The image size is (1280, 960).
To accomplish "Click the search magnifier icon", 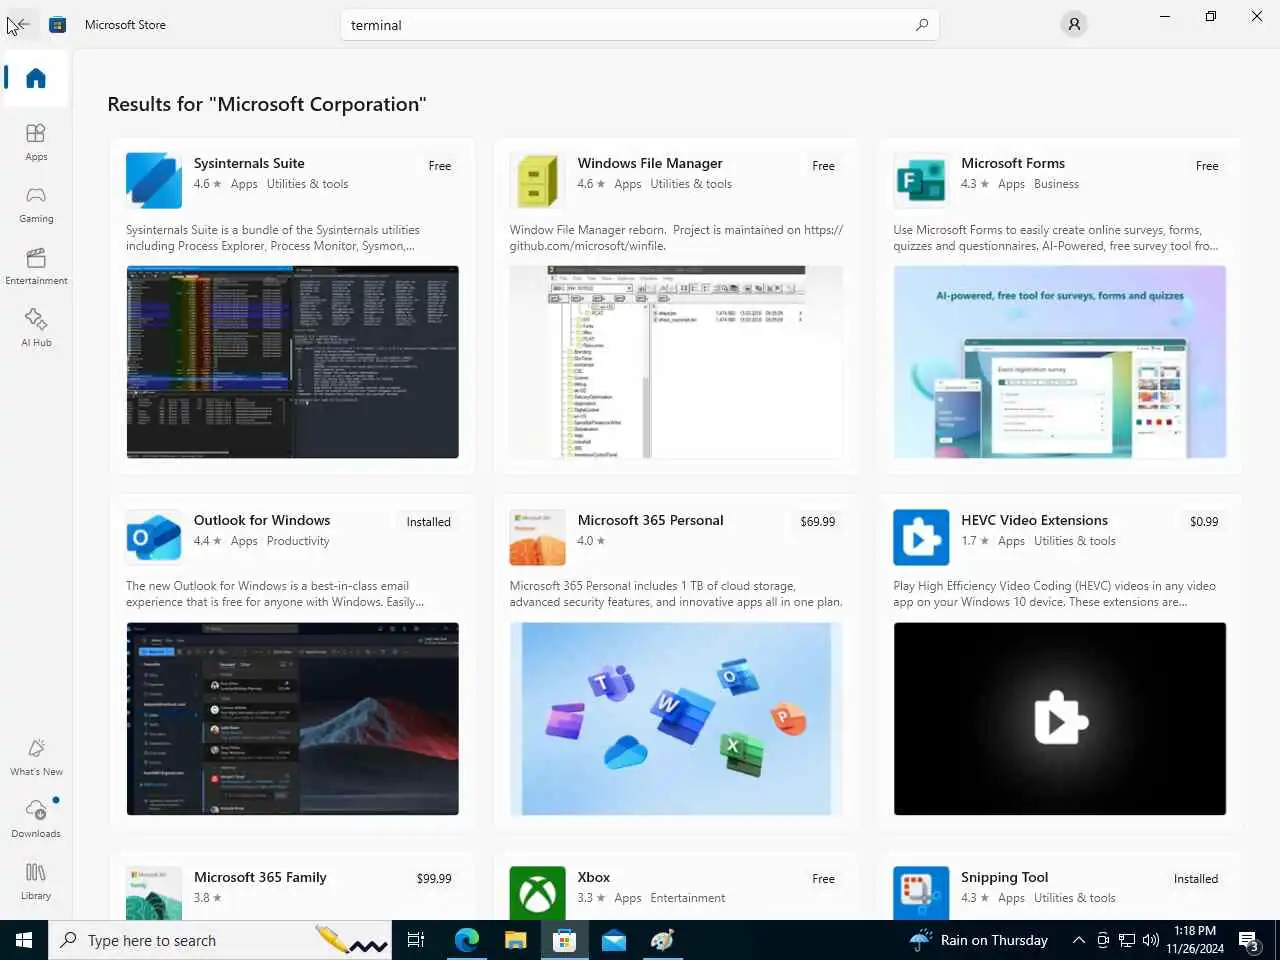I will pyautogui.click(x=922, y=25).
